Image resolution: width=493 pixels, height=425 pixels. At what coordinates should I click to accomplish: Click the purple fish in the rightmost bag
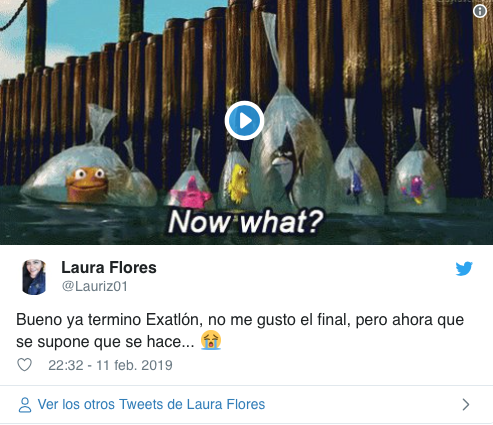[x=415, y=190]
